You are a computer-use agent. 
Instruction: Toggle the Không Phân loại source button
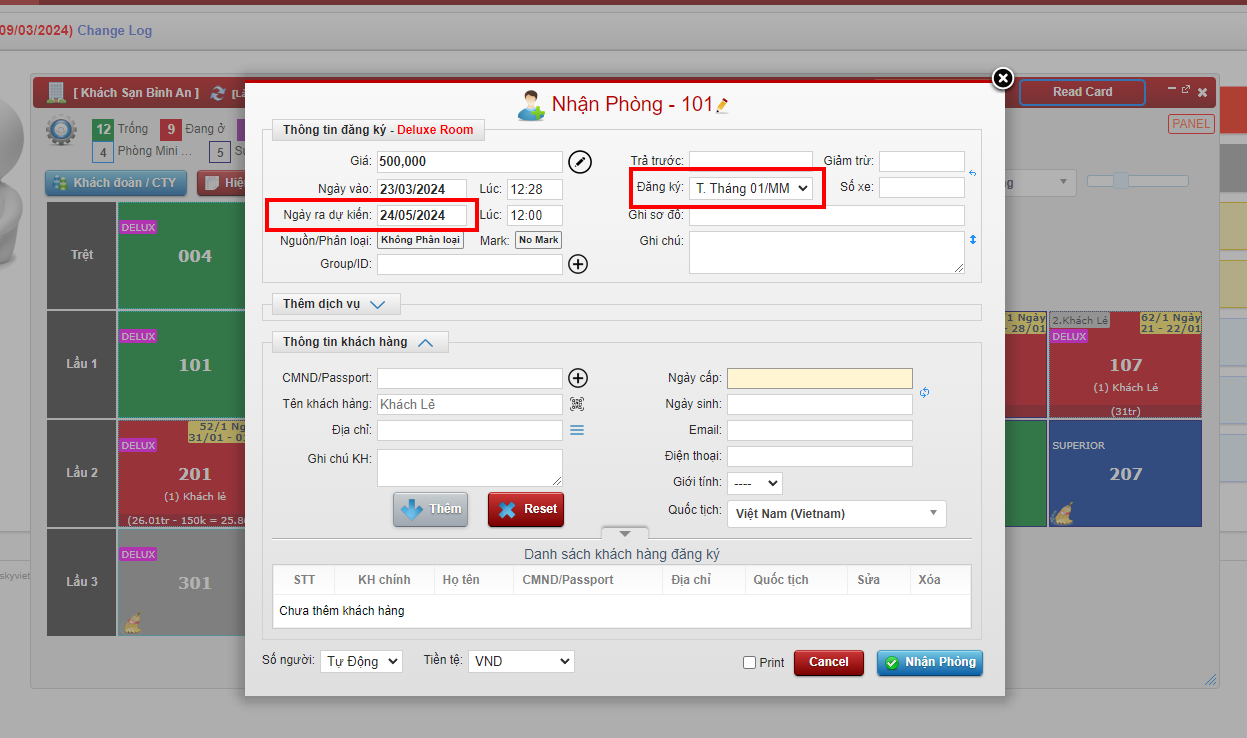tap(420, 240)
